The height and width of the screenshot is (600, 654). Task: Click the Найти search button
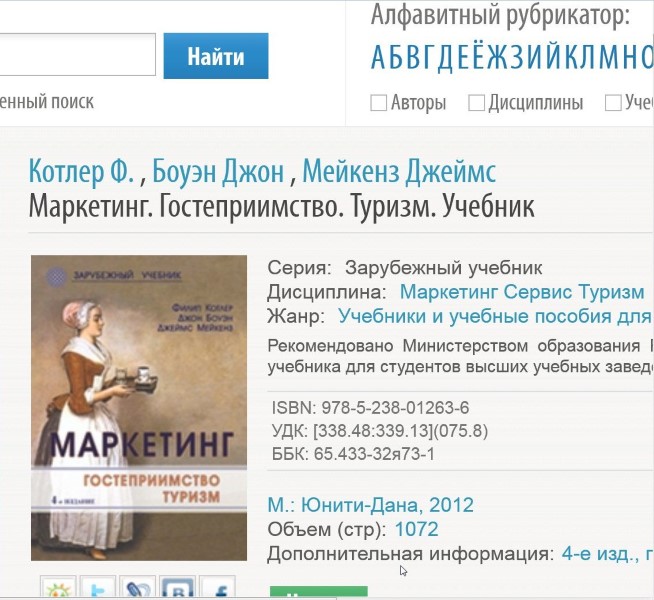[x=216, y=56]
